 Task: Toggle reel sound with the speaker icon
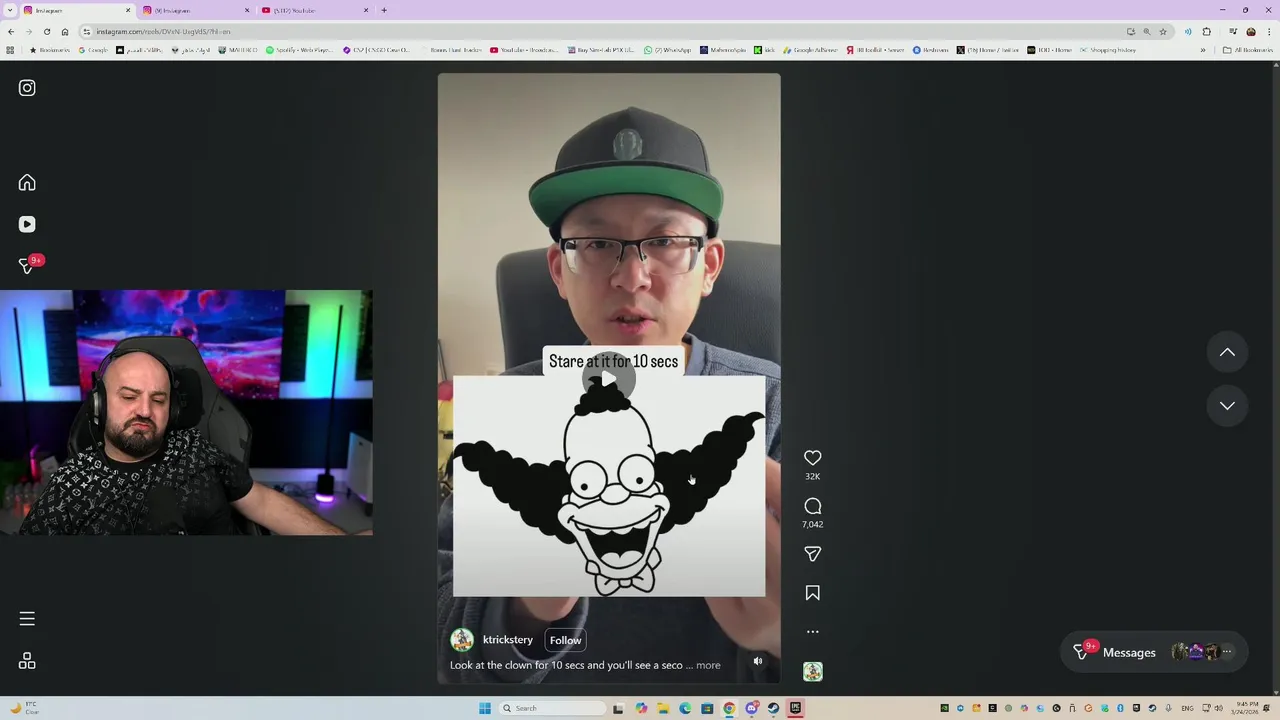(757, 661)
